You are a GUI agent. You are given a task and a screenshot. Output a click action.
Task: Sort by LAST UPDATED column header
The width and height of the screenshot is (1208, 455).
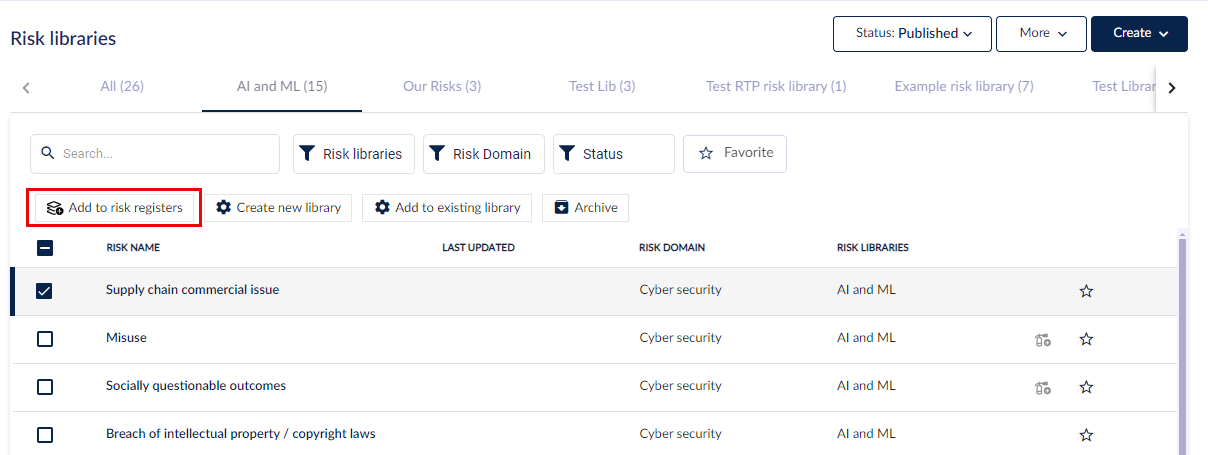pos(478,248)
